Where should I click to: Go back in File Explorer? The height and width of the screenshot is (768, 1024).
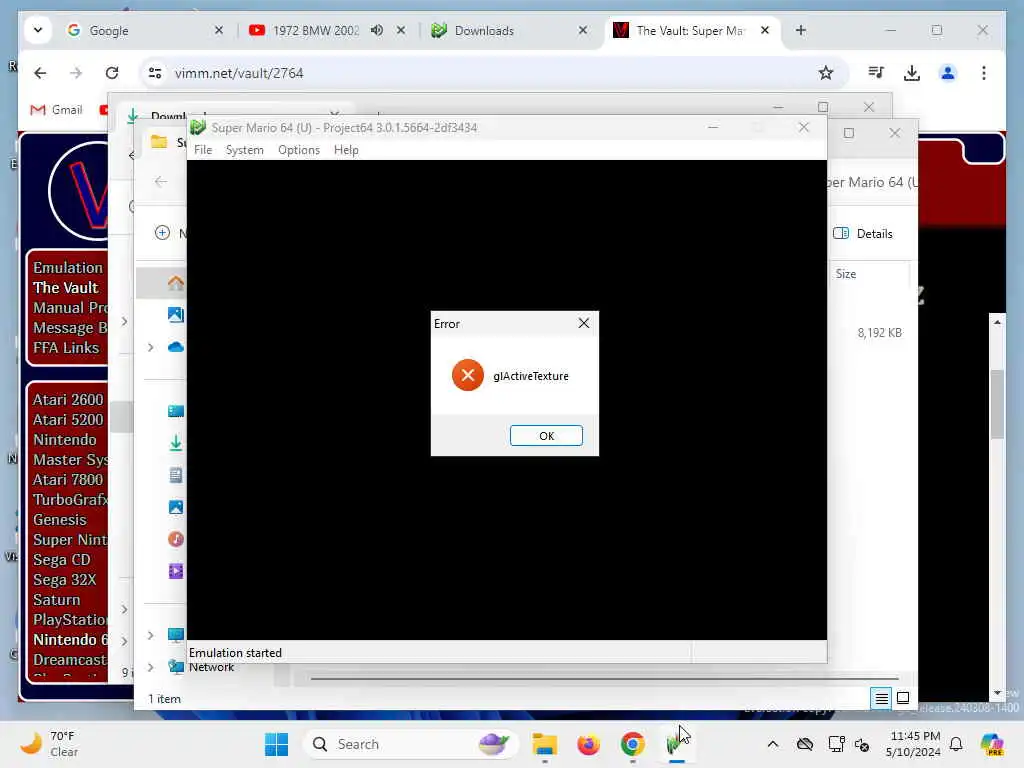[x=161, y=182]
